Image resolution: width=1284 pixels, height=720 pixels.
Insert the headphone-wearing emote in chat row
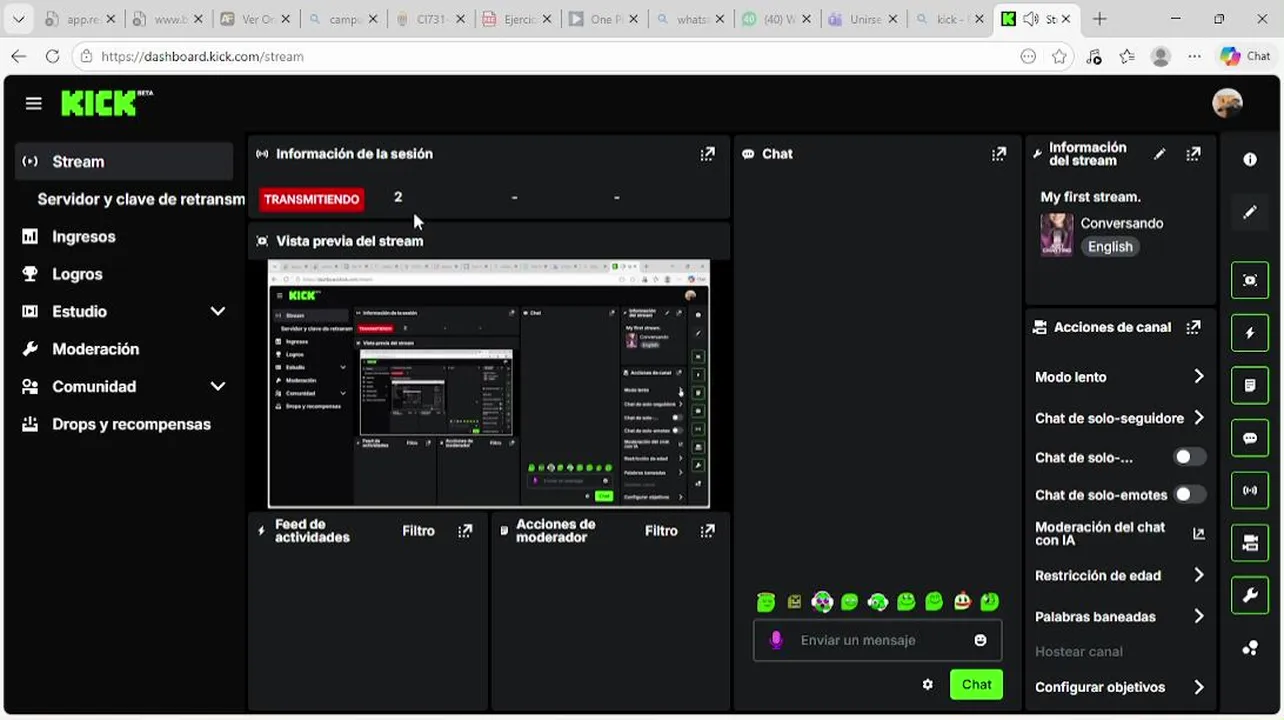point(877,601)
